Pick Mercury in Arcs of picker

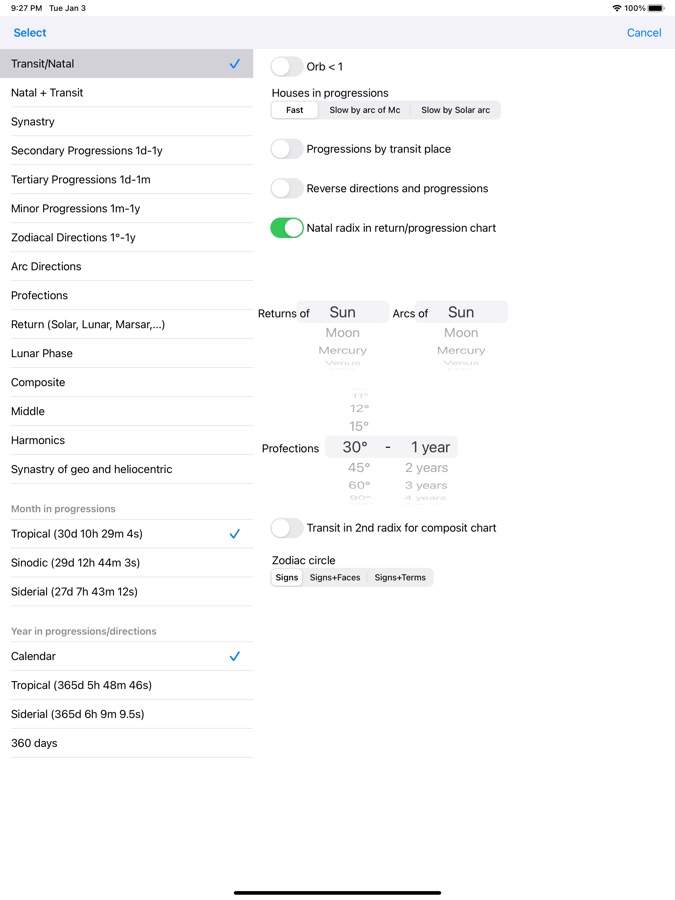tap(461, 351)
